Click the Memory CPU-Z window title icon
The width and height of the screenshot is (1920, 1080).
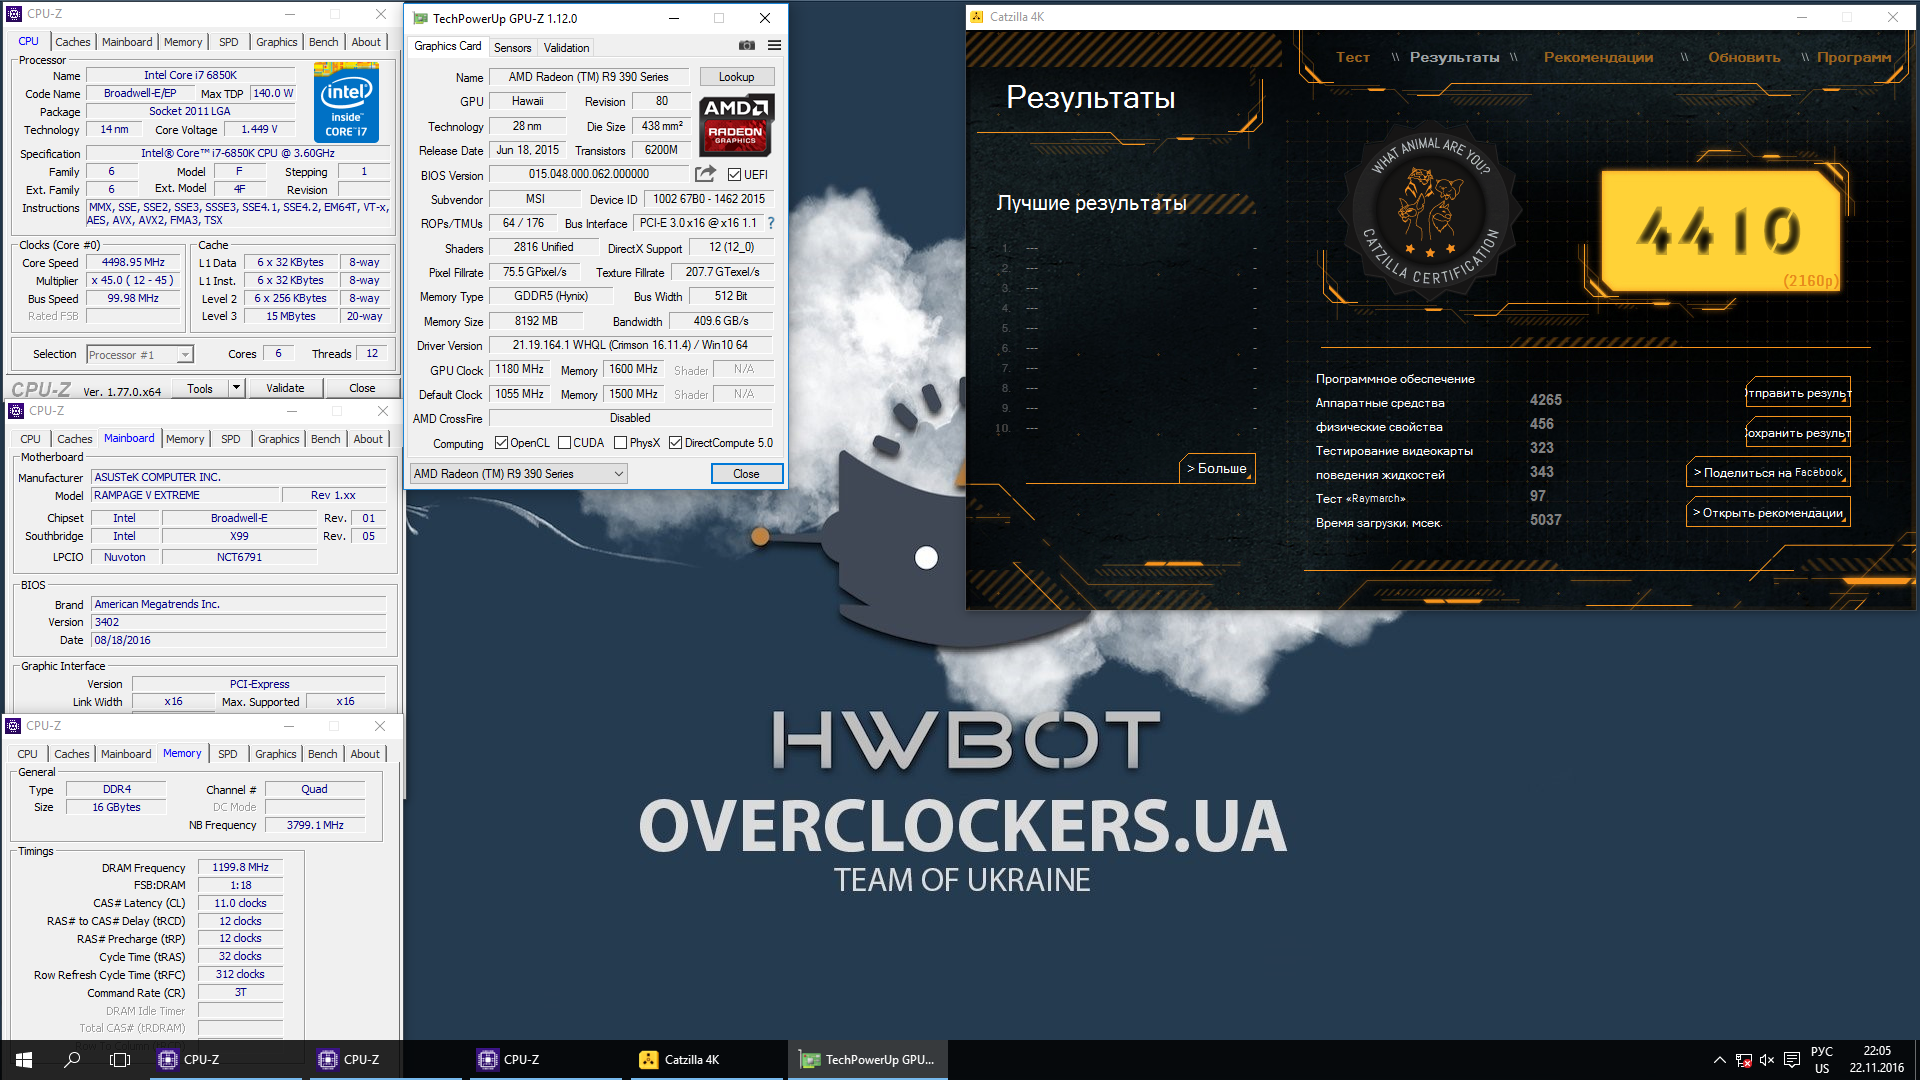click(14, 726)
